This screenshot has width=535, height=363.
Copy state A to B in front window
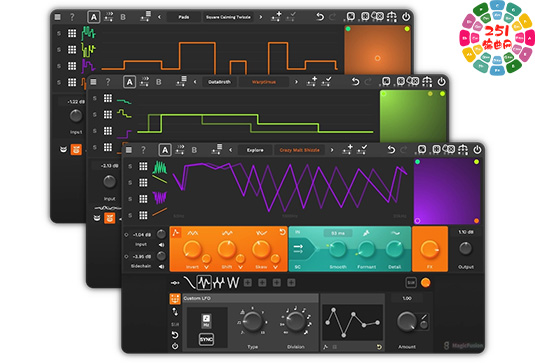pos(180,150)
